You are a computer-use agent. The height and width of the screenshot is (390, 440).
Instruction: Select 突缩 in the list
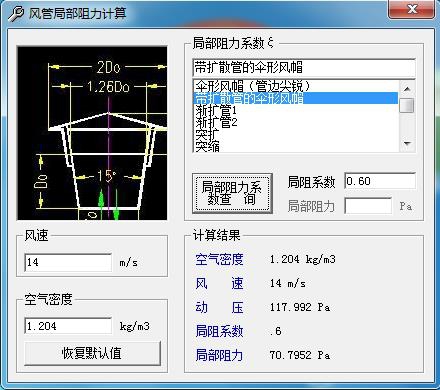tap(295, 146)
